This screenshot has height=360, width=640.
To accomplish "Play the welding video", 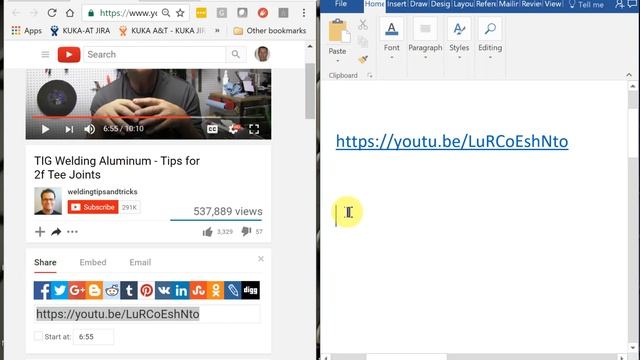I will pyautogui.click(x=45, y=129).
